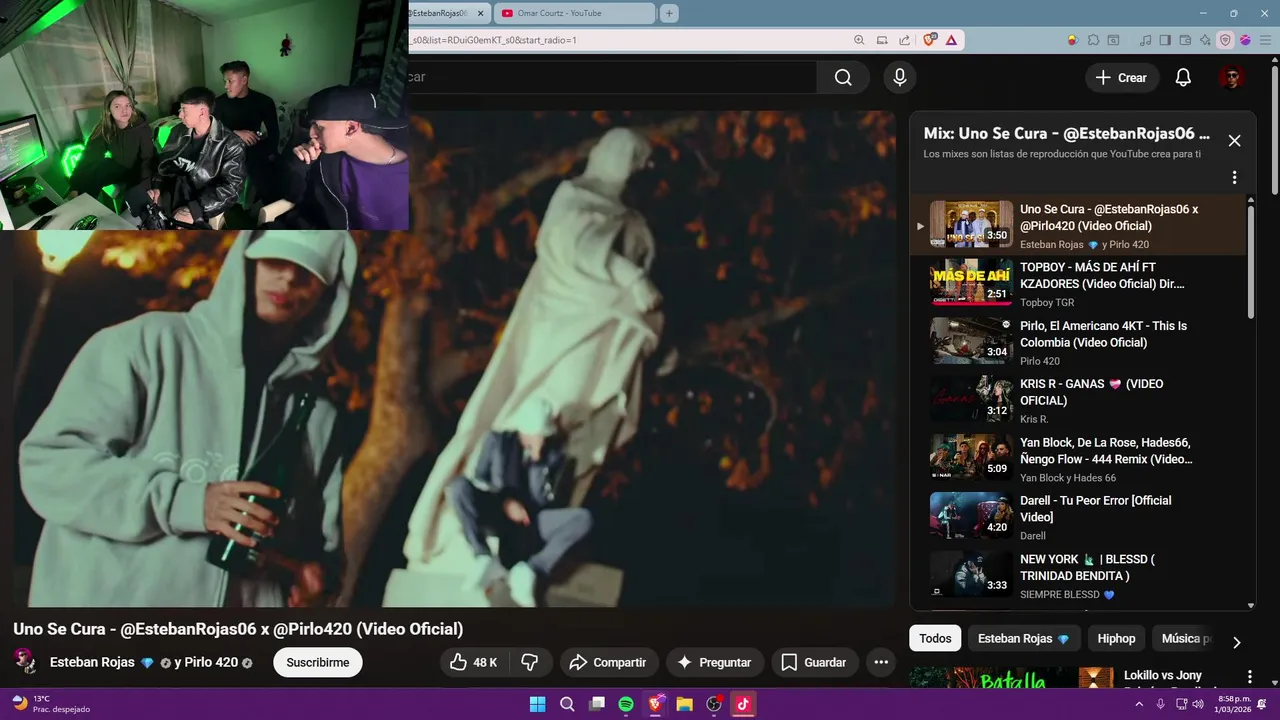The width and height of the screenshot is (1280, 720).
Task: Subscribe with the Suscribirme button
Action: pyautogui.click(x=318, y=662)
